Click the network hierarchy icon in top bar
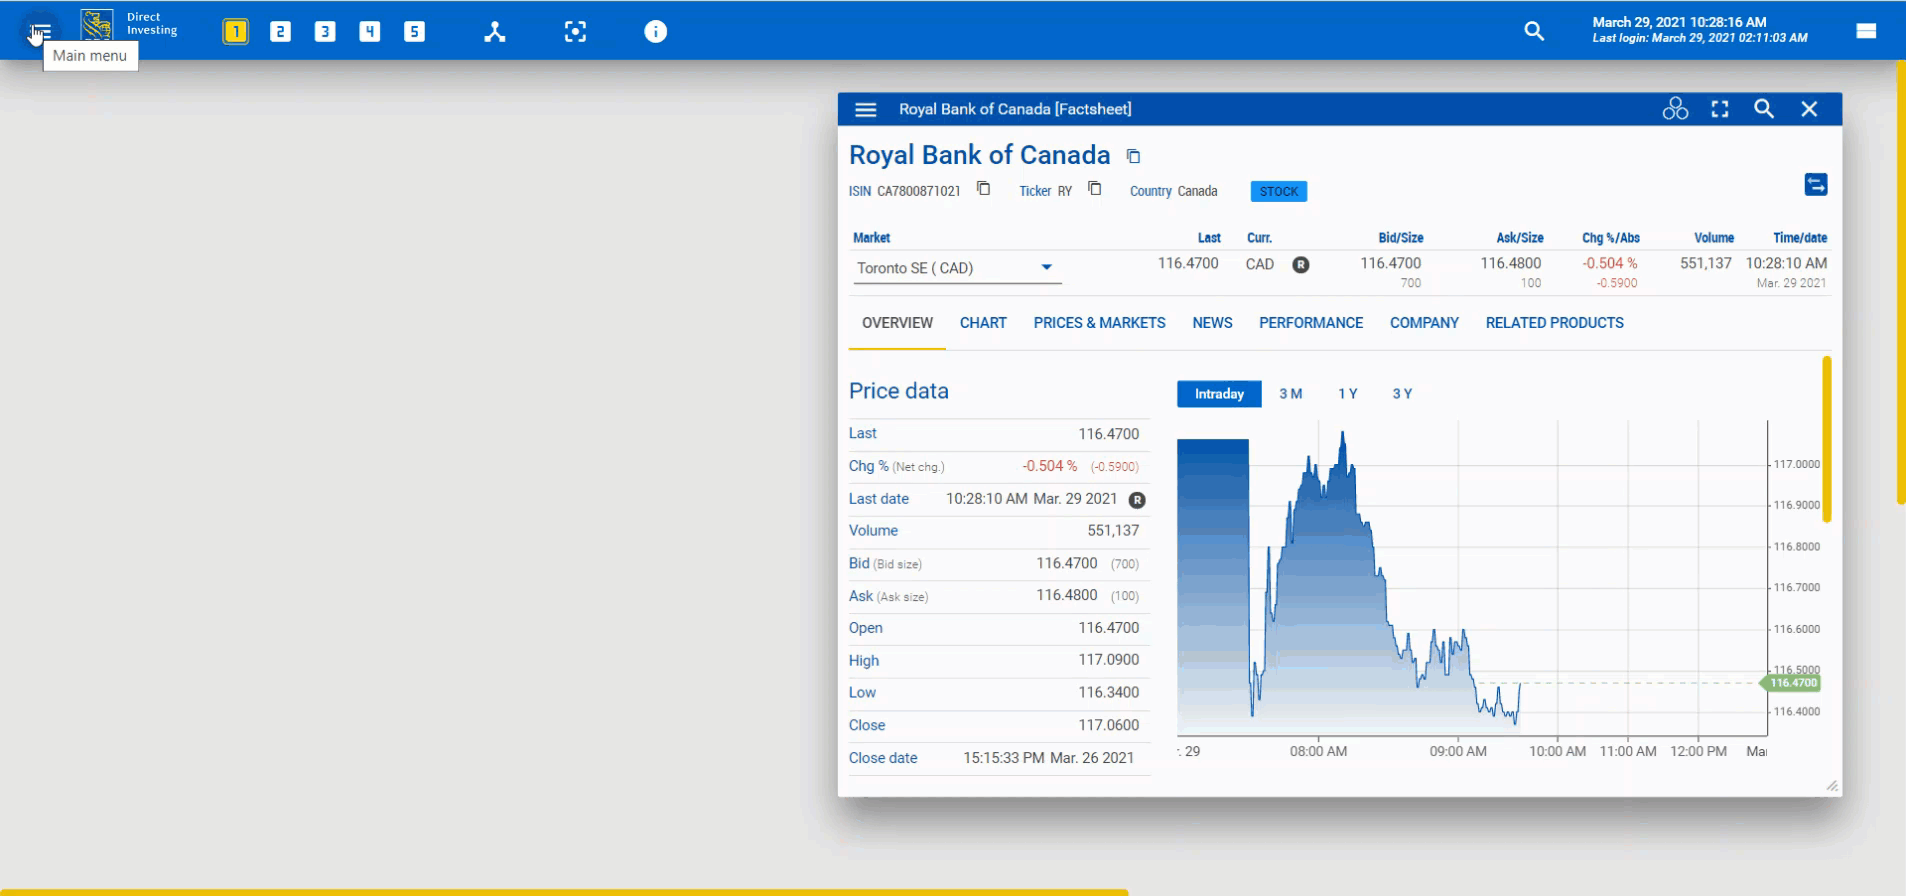This screenshot has width=1906, height=896. pyautogui.click(x=495, y=32)
